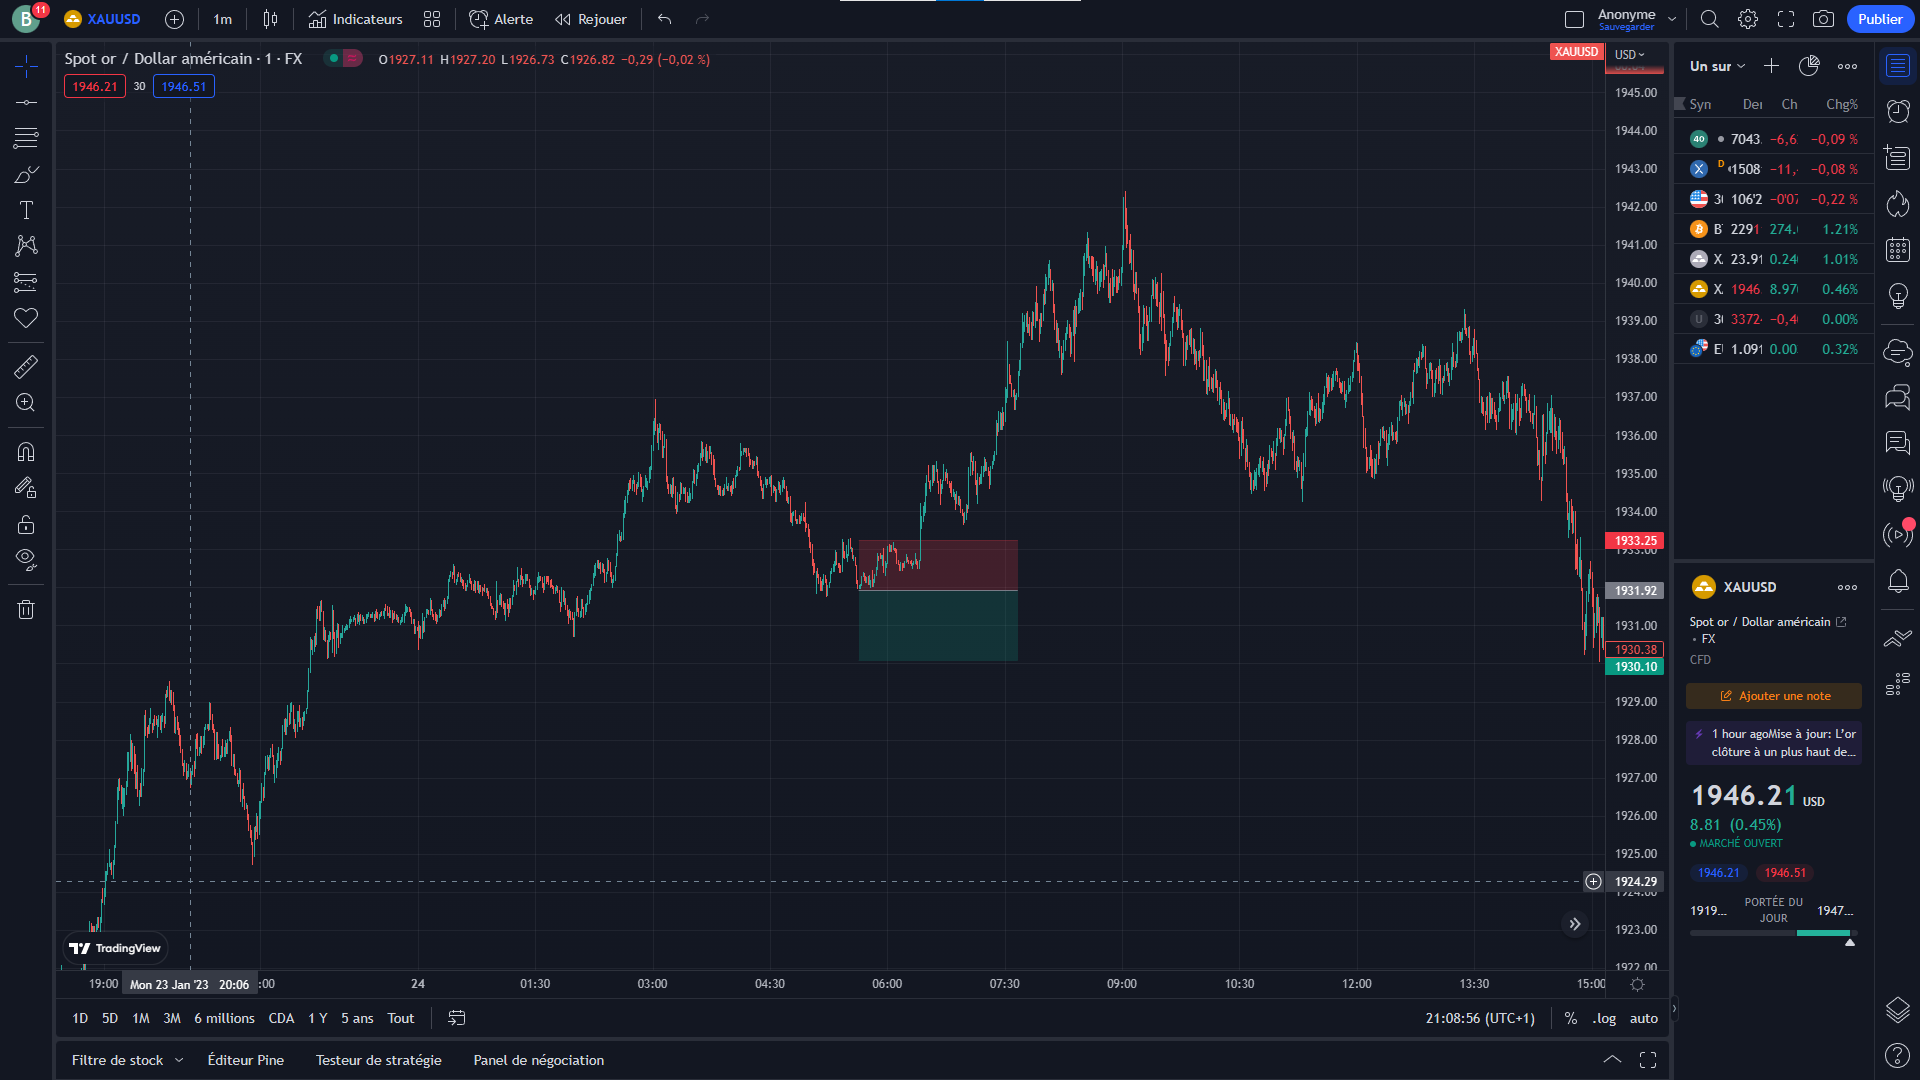Select the Ruler measure tool
This screenshot has height=1080, width=1920.
click(x=26, y=367)
